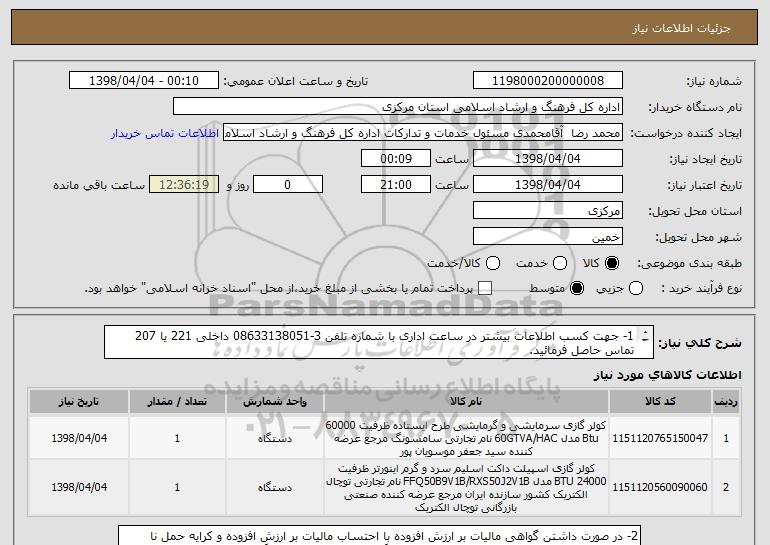Click the دستگاه unit cell in row 1

[x=275, y=438]
